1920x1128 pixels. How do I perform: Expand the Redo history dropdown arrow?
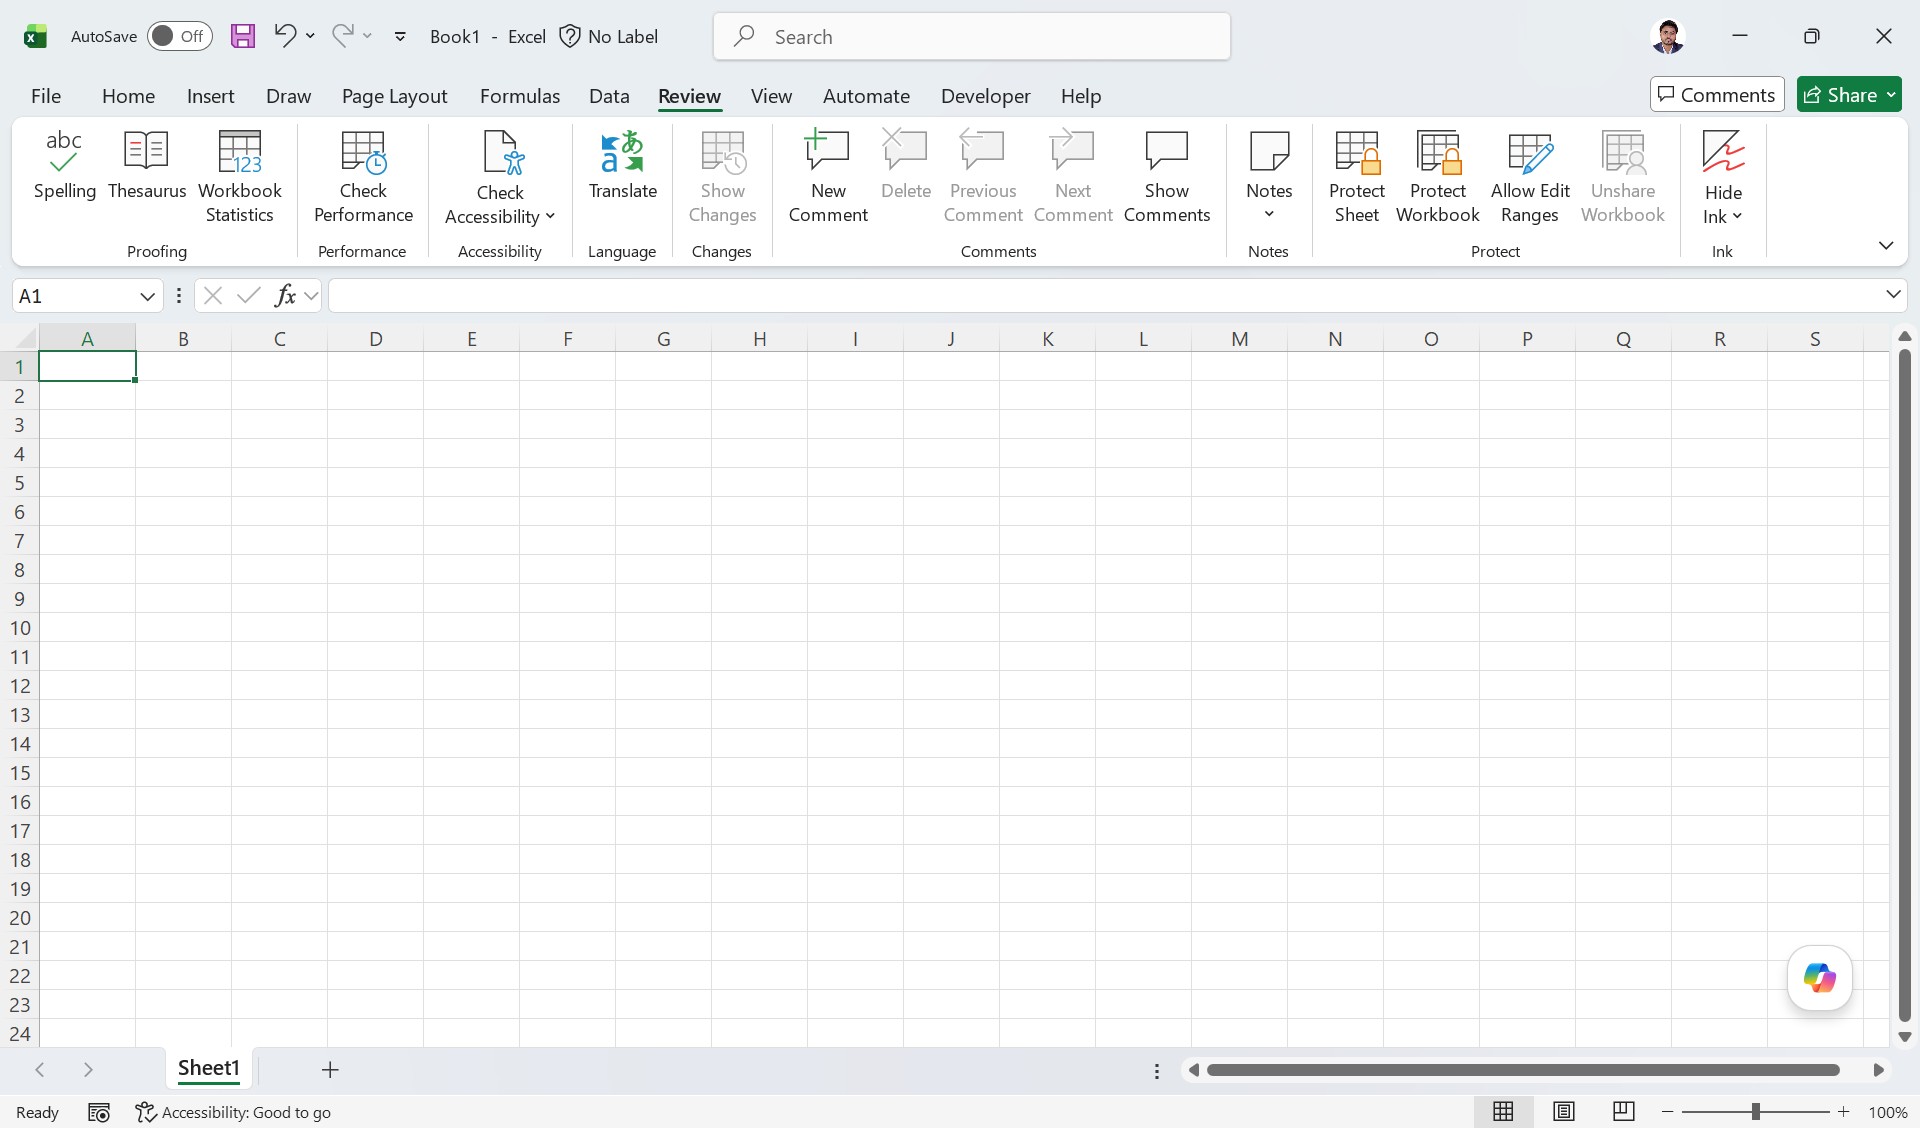(x=368, y=36)
